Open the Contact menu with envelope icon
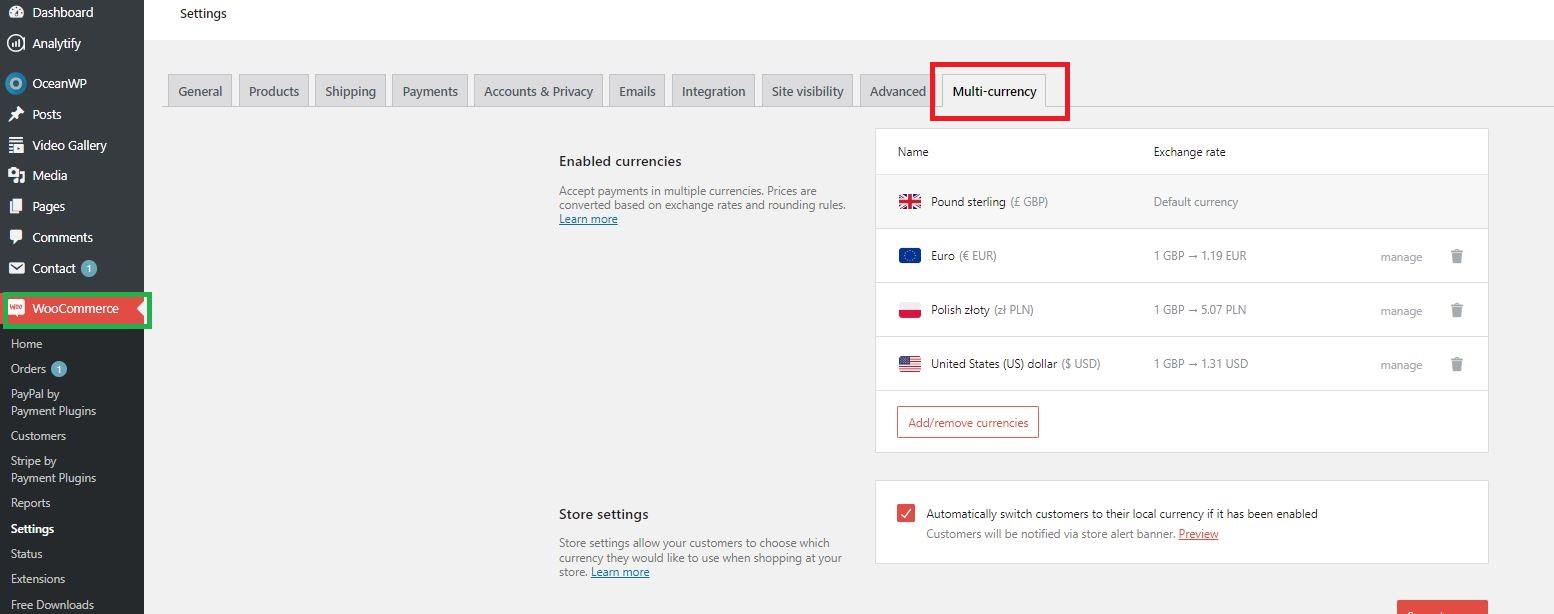The height and width of the screenshot is (614, 1554). pos(16,268)
